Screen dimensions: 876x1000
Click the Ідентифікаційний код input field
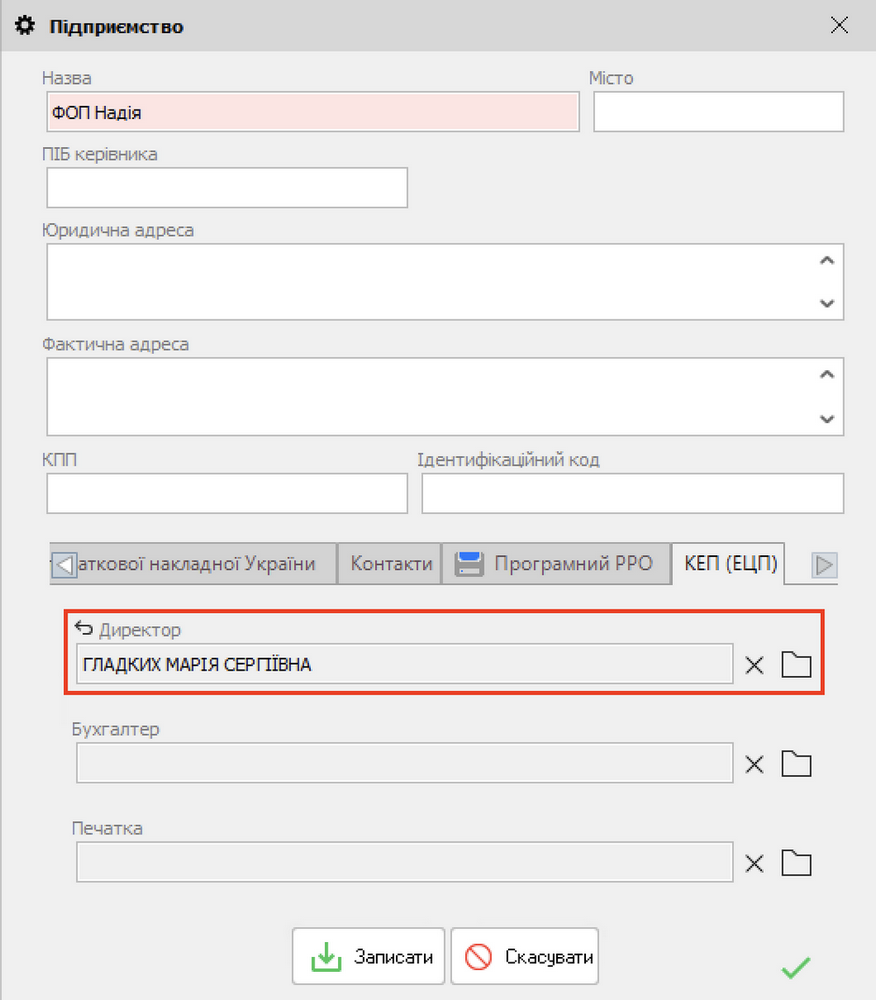[632, 494]
